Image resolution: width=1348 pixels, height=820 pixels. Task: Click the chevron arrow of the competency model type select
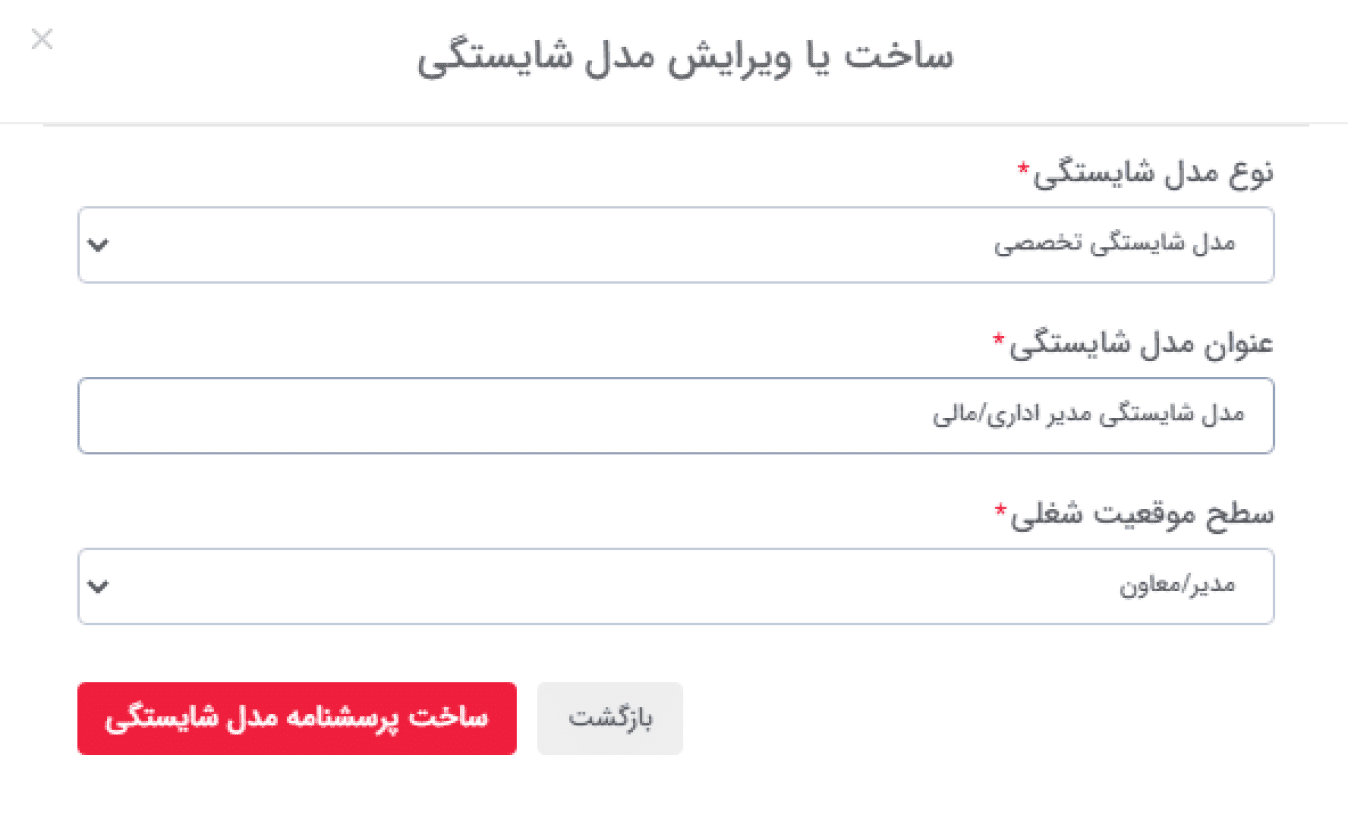point(97,245)
